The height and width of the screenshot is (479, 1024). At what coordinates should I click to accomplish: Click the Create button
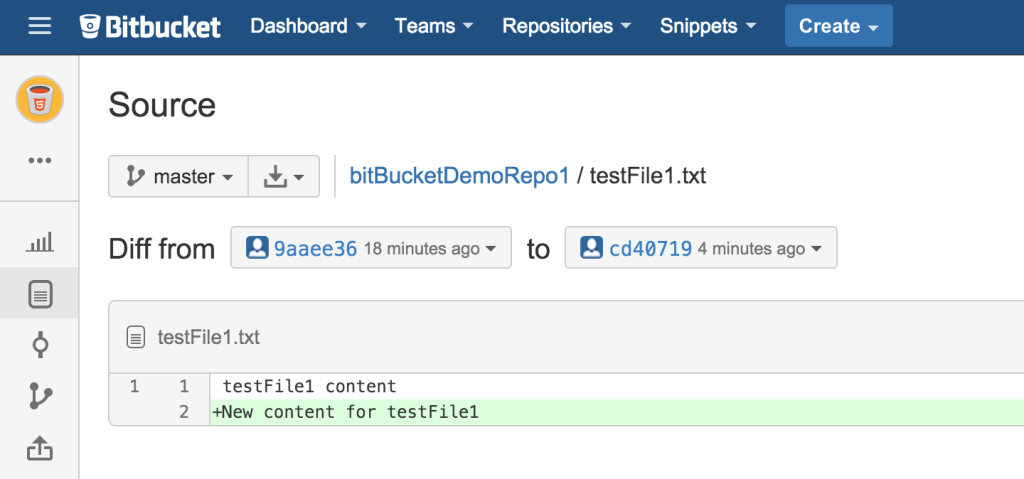pos(838,27)
